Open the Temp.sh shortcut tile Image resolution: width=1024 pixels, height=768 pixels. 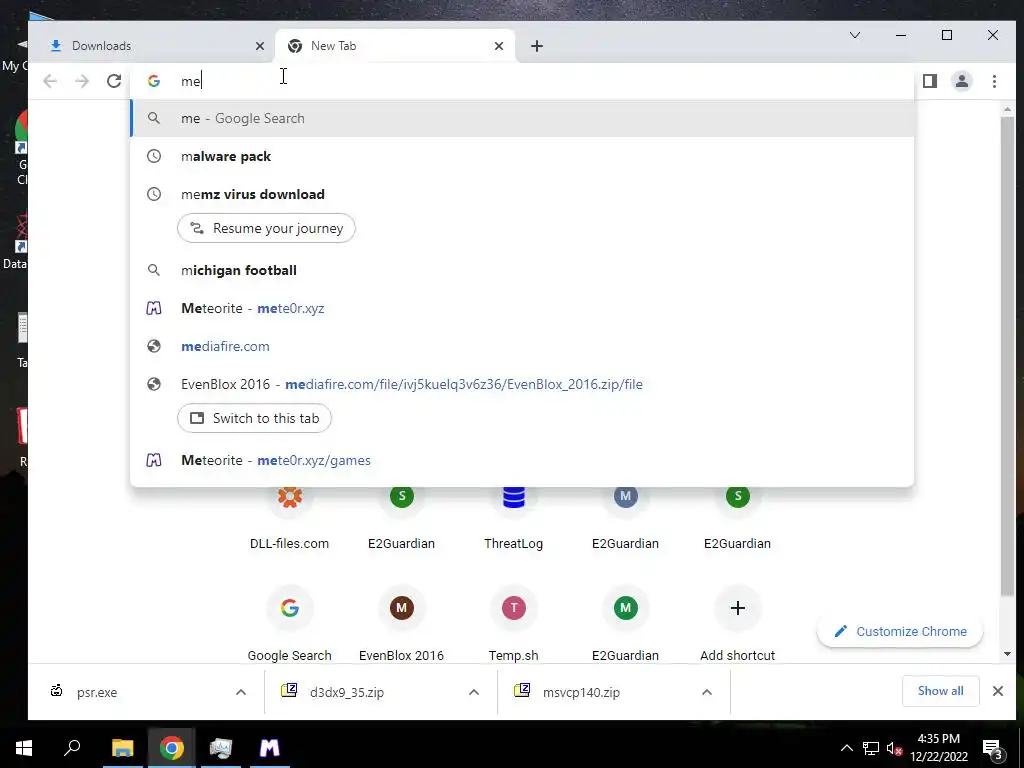pyautogui.click(x=513, y=624)
